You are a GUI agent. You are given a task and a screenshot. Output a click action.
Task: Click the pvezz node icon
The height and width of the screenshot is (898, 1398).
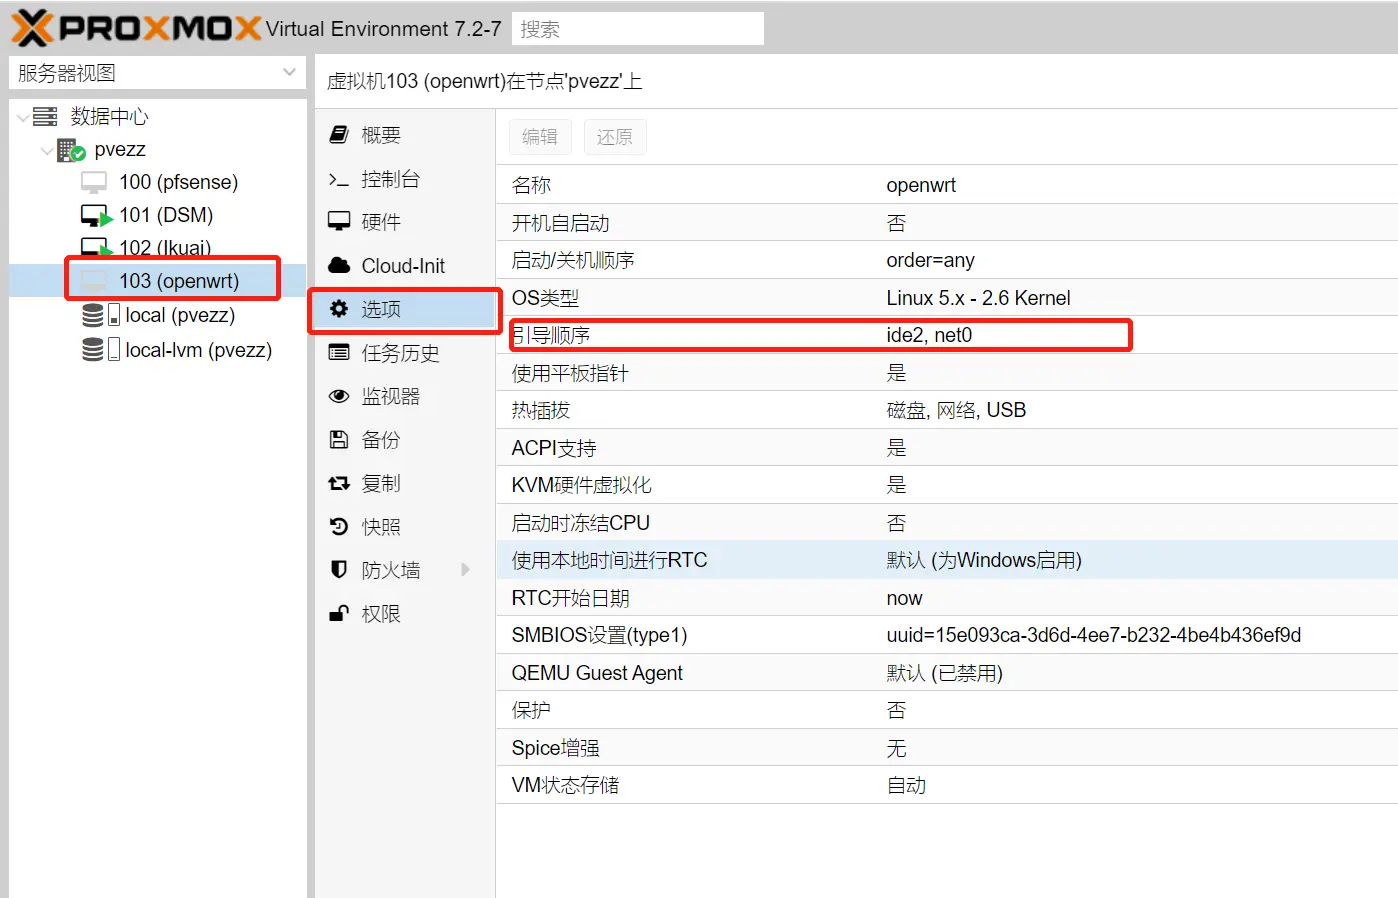71,150
